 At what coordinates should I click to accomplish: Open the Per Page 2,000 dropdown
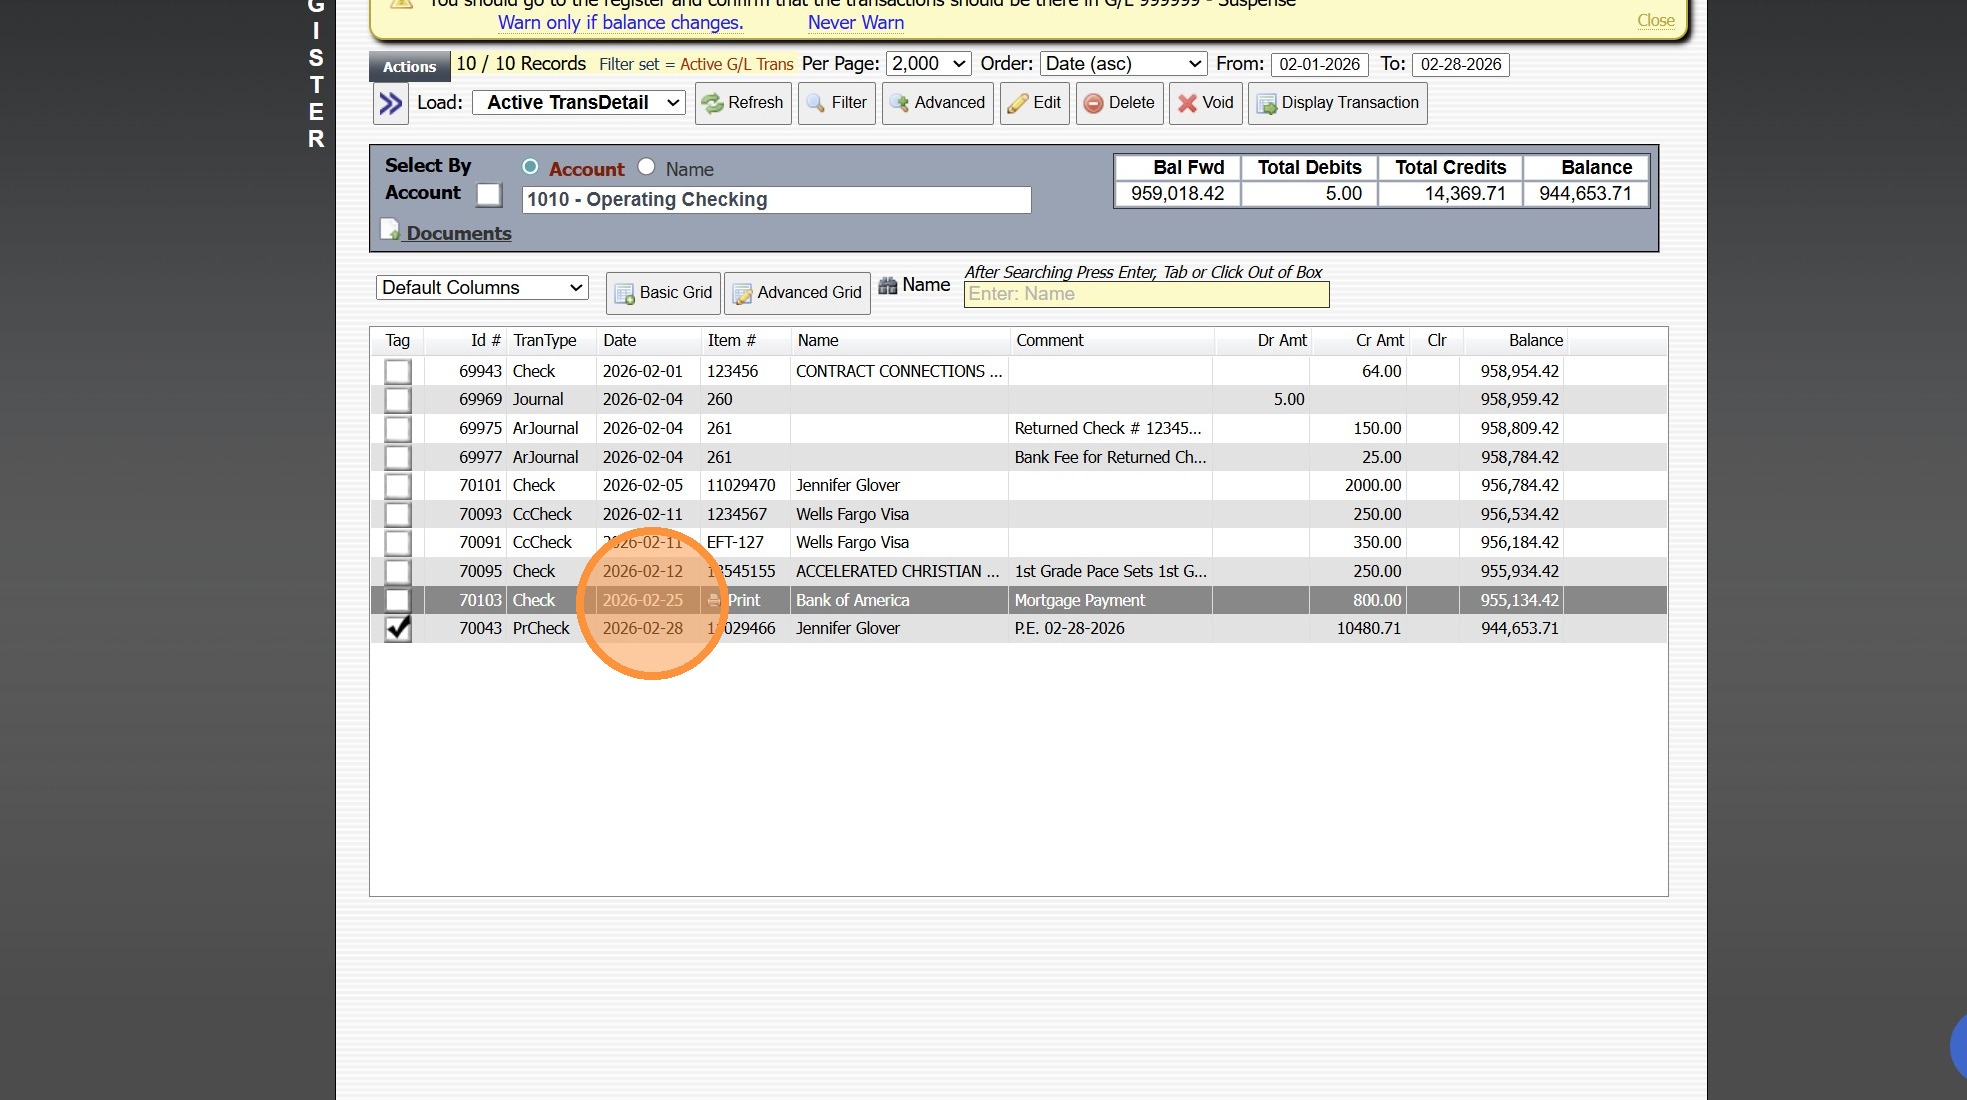(929, 64)
